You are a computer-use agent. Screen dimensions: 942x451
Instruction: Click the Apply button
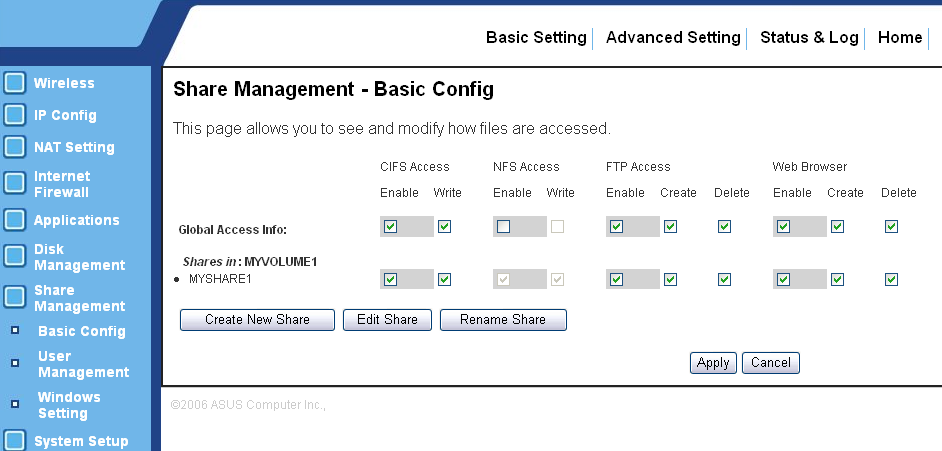point(713,363)
